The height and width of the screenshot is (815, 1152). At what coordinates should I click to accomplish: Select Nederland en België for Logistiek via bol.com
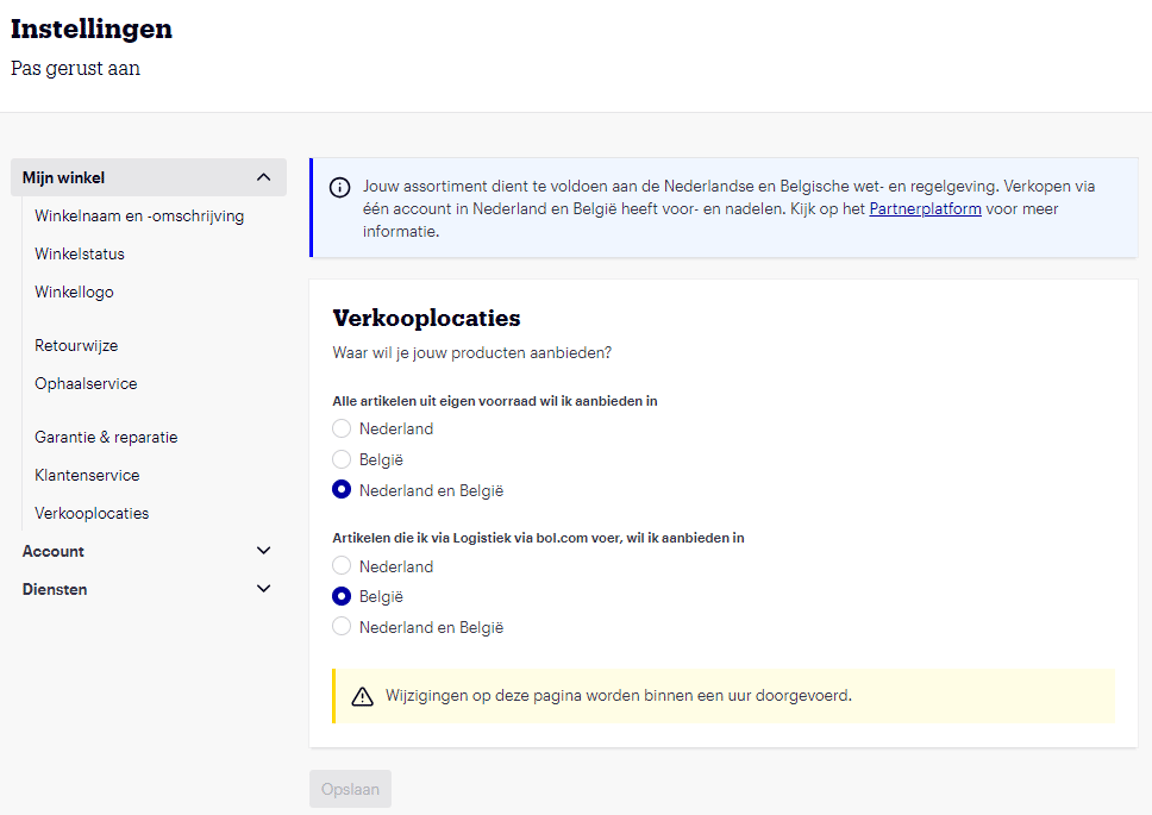[x=340, y=627]
